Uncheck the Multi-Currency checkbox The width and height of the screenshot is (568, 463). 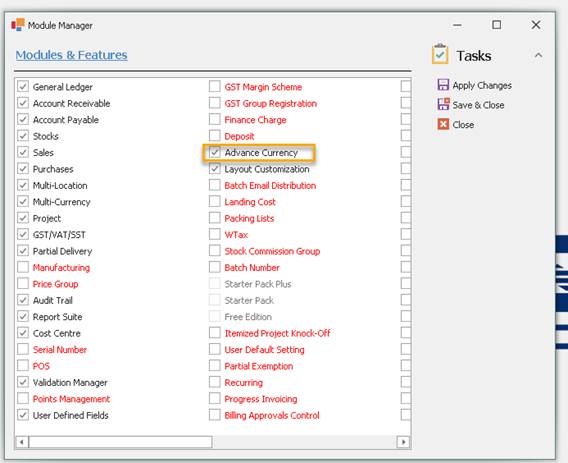point(23,201)
